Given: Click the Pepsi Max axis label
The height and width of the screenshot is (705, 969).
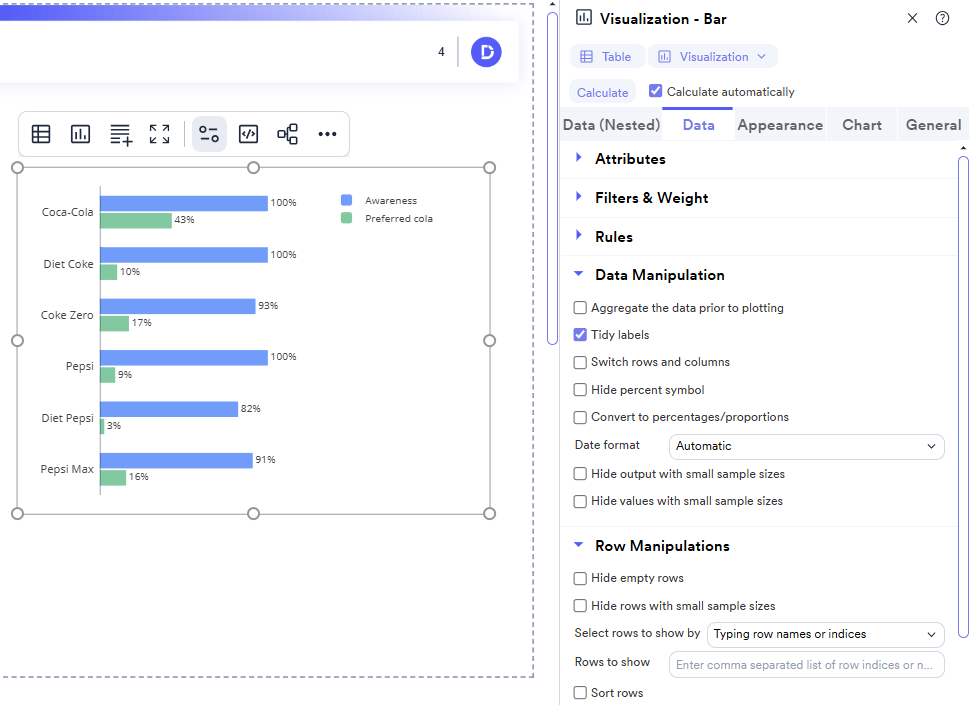Looking at the screenshot, I should pos(67,470).
